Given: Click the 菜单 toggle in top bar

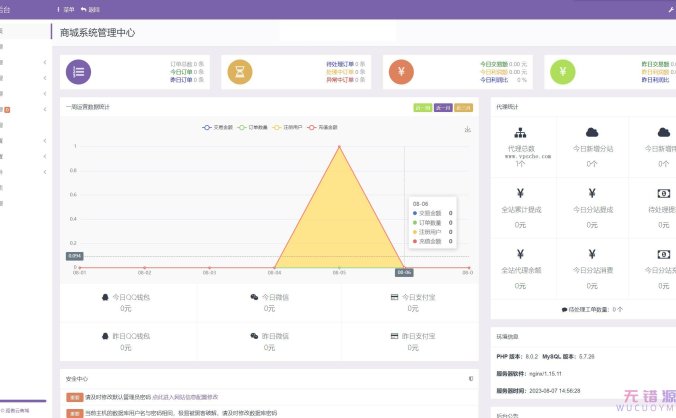Looking at the screenshot, I should [x=66, y=8].
